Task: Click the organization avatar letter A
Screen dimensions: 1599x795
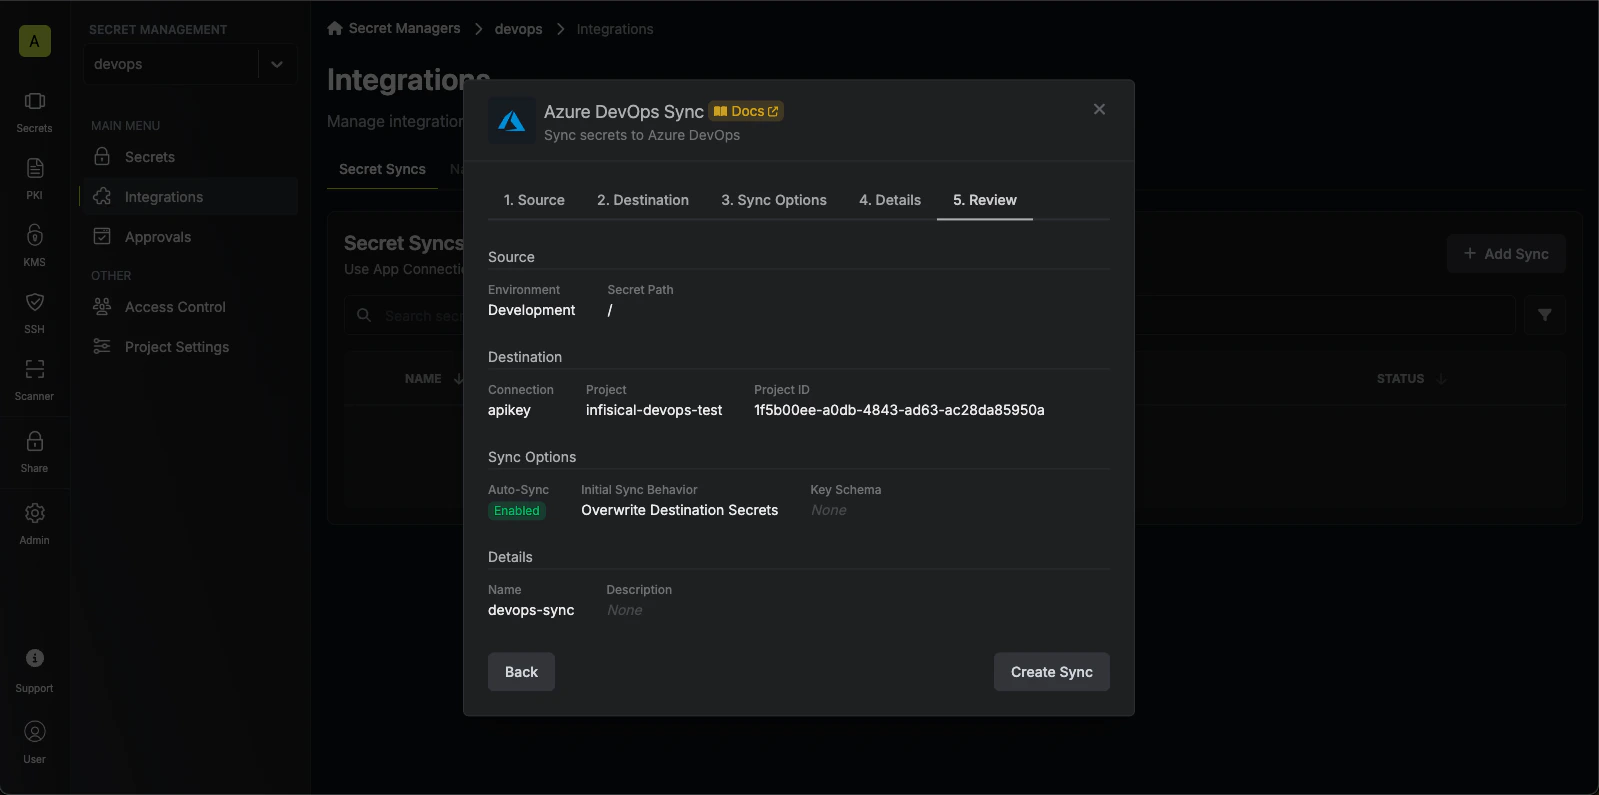Action: (x=35, y=41)
